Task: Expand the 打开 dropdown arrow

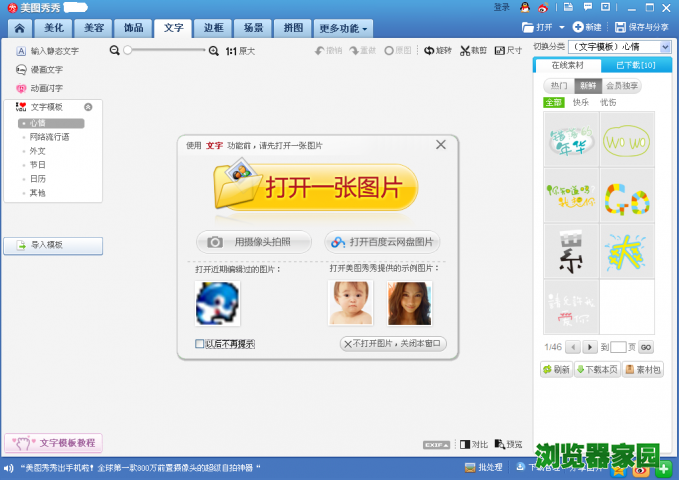Action: 562,27
